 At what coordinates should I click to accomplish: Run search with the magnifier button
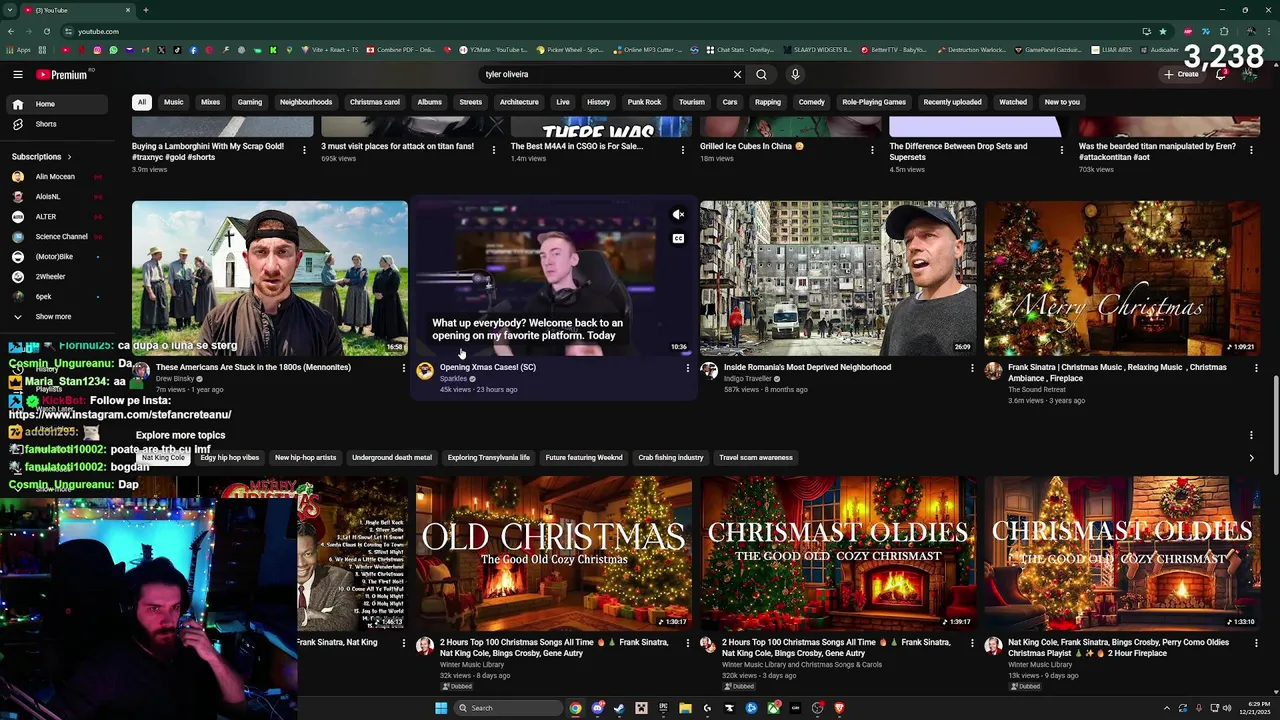coord(761,74)
